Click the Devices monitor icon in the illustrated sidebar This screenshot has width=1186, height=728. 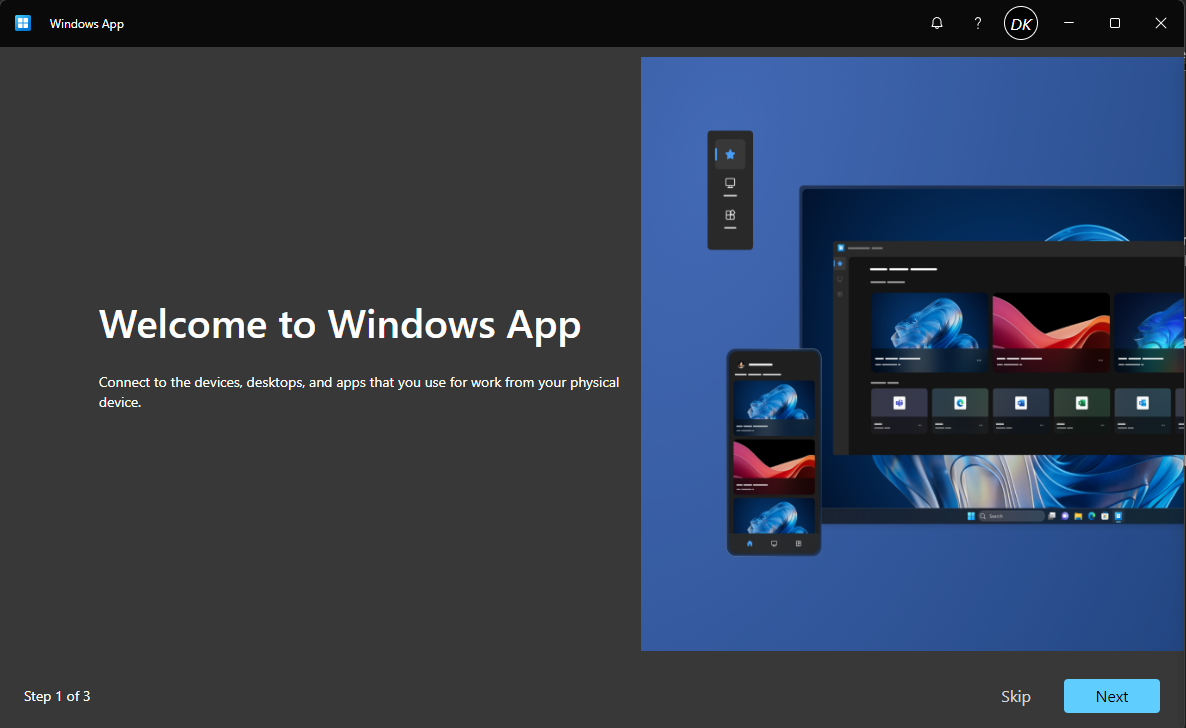pos(729,183)
